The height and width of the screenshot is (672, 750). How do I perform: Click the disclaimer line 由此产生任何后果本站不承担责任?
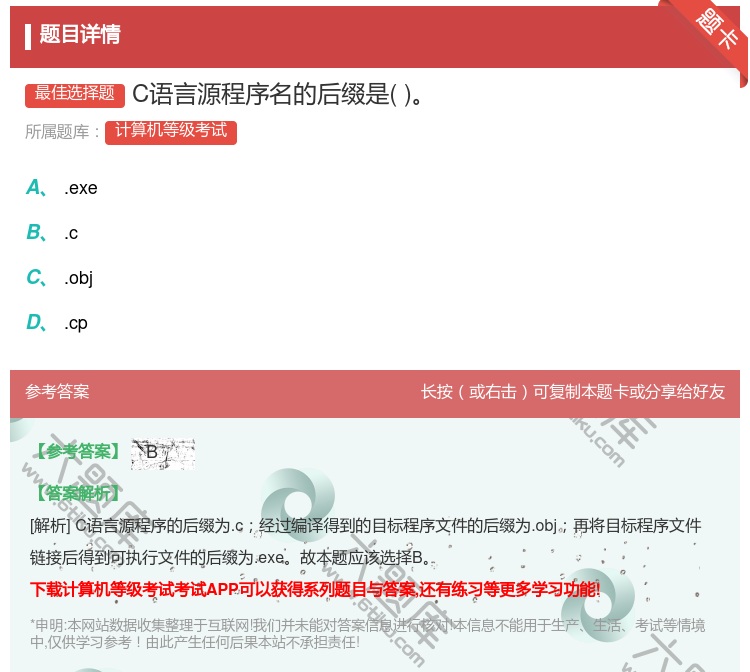[253, 642]
